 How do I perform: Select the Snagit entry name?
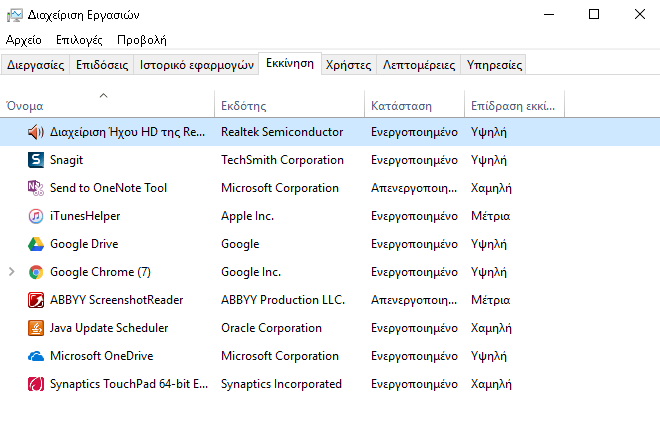point(67,160)
